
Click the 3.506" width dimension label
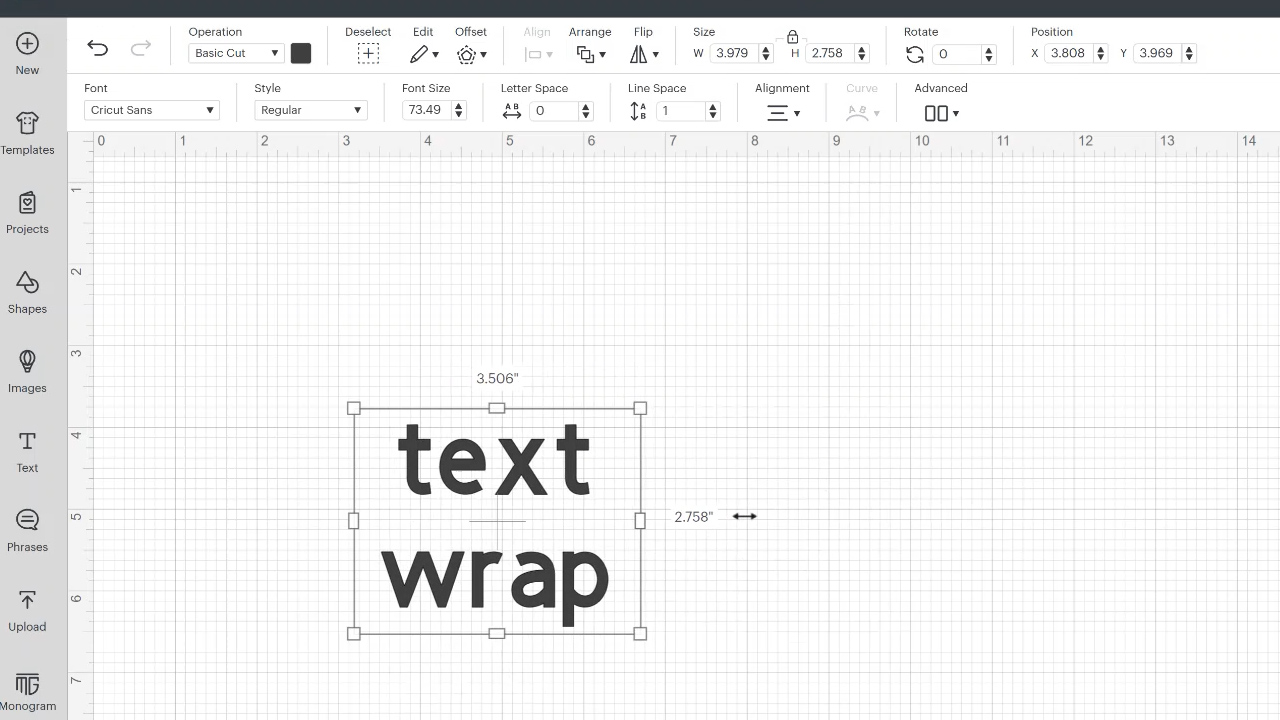pos(497,378)
